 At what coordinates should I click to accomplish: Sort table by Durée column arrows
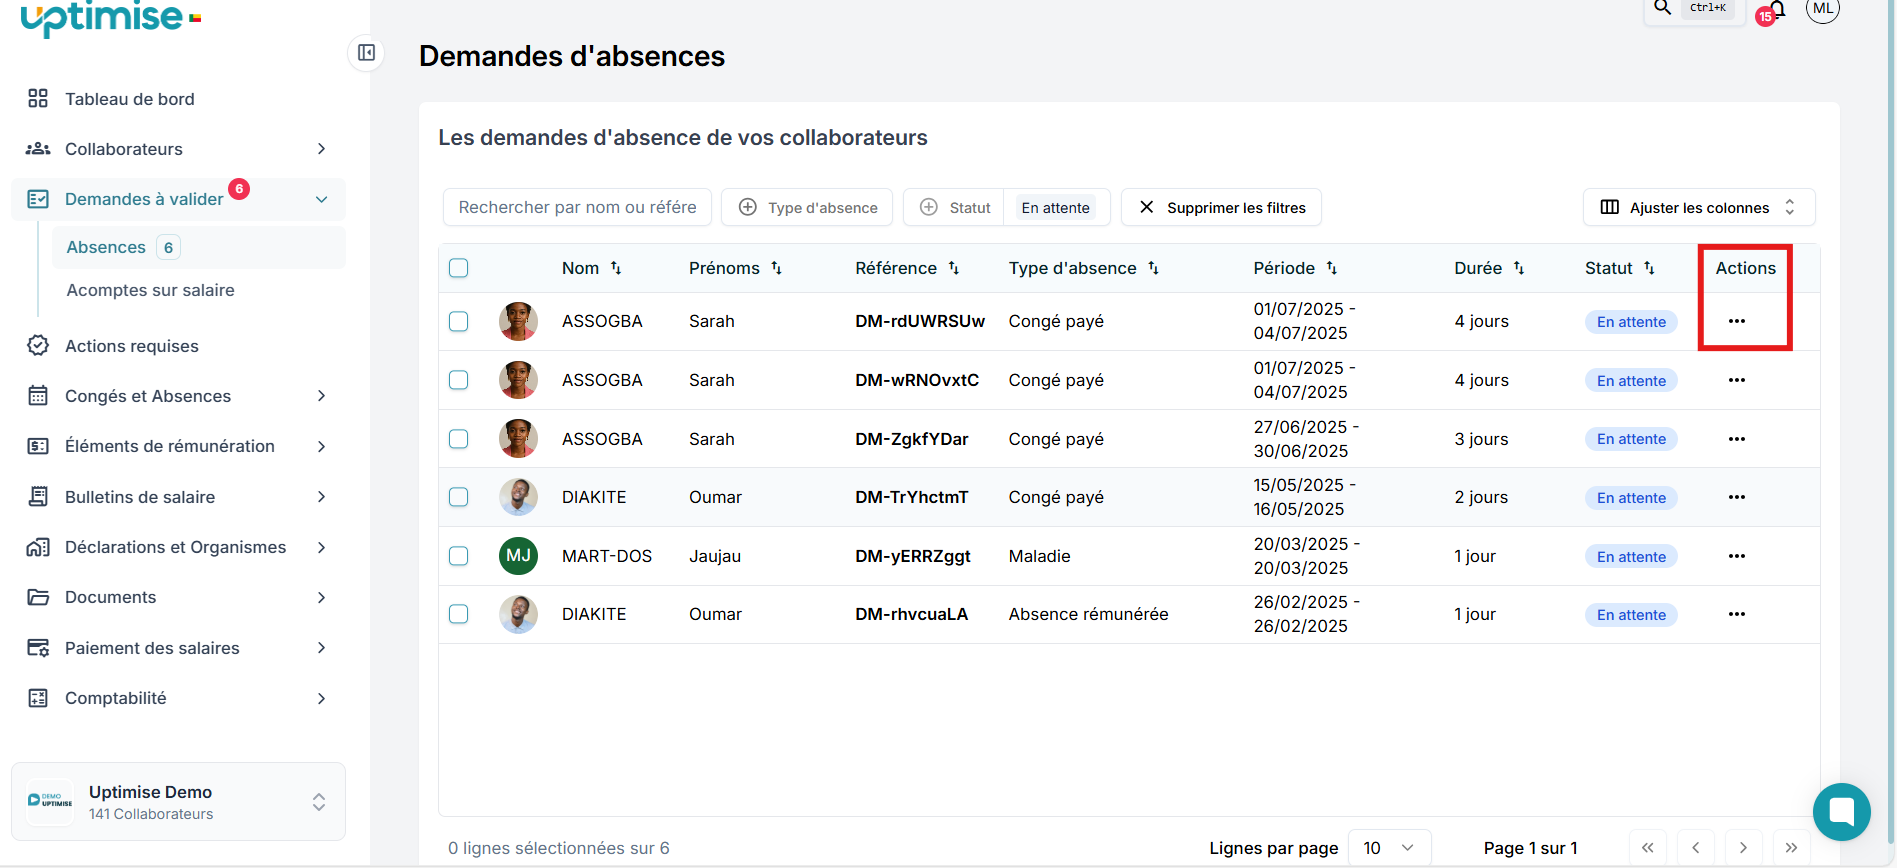pos(1519,268)
